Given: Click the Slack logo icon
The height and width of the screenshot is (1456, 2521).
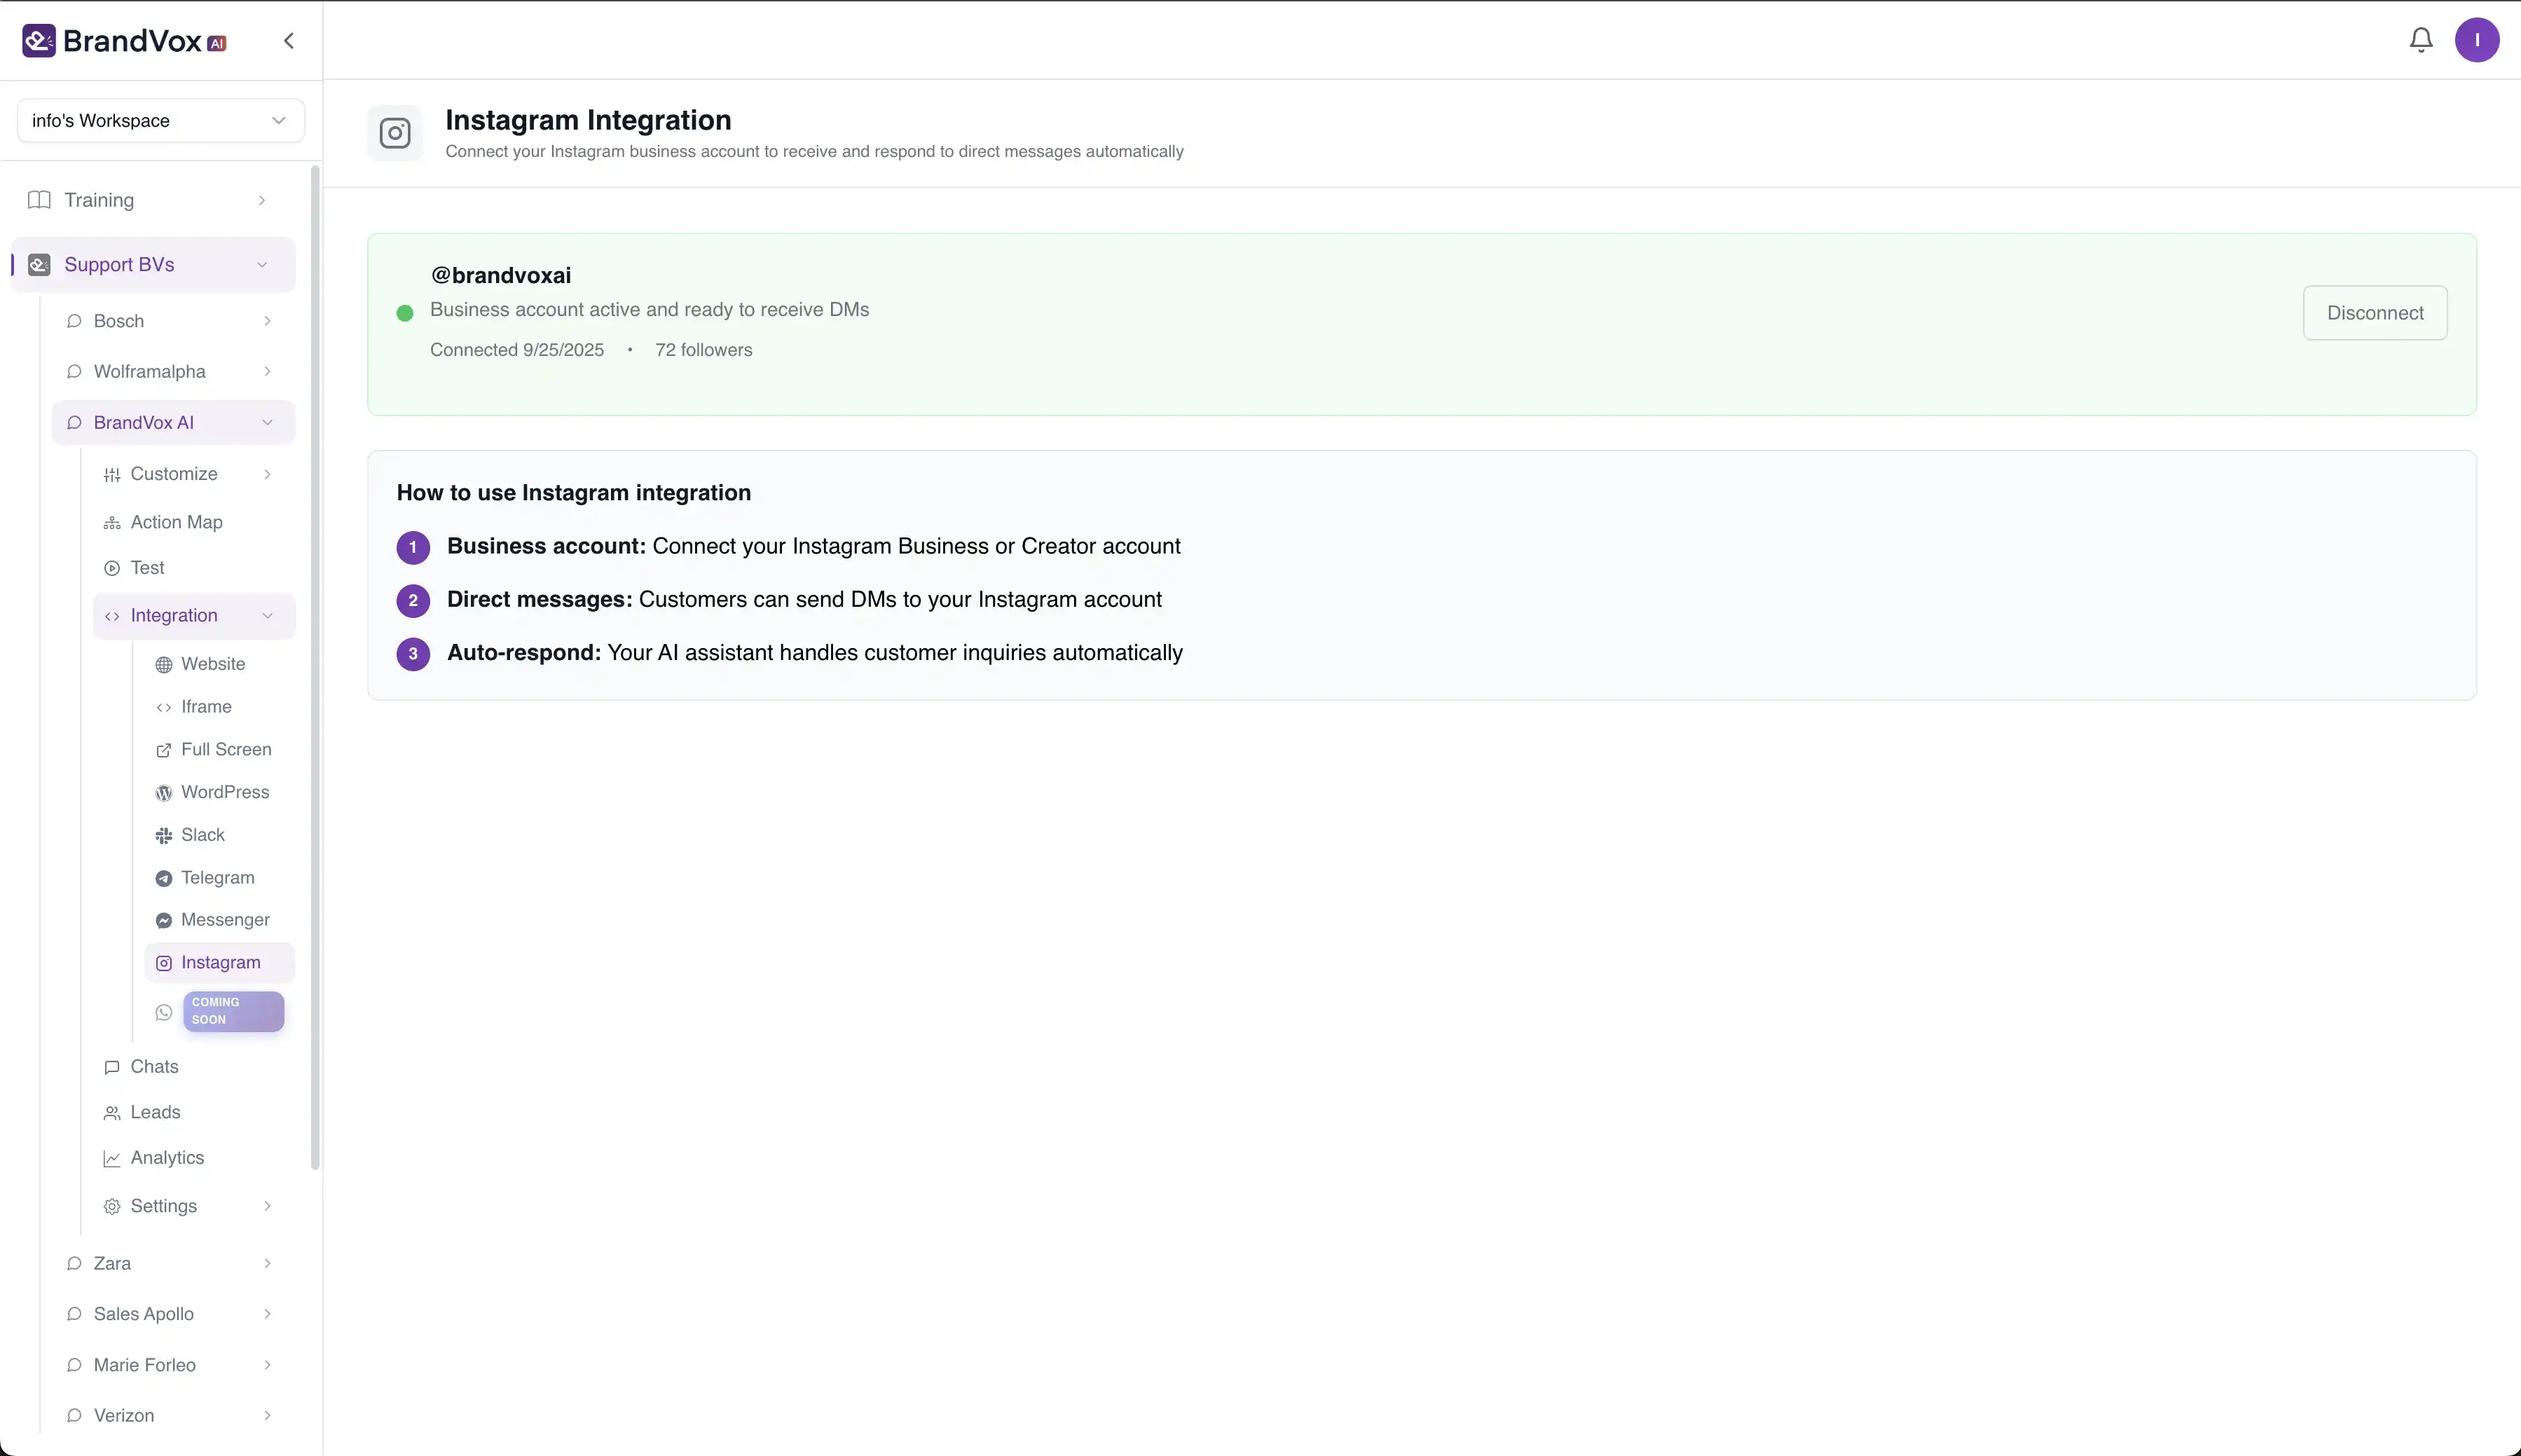Looking at the screenshot, I should coord(164,835).
